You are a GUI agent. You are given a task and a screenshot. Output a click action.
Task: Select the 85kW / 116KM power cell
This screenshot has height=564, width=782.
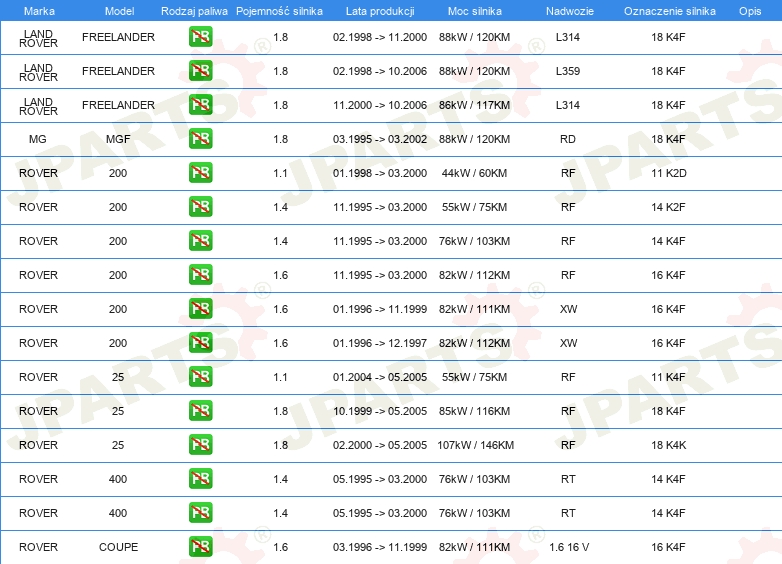474,410
